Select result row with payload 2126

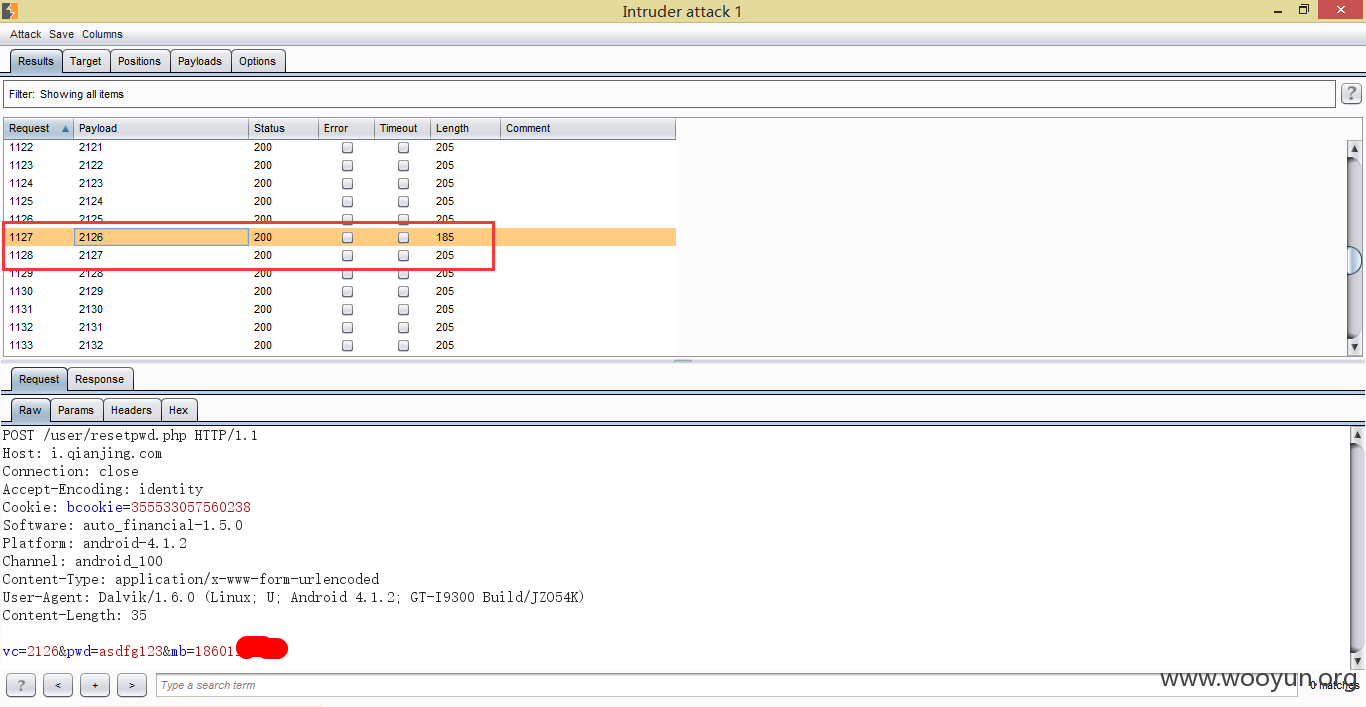339,237
